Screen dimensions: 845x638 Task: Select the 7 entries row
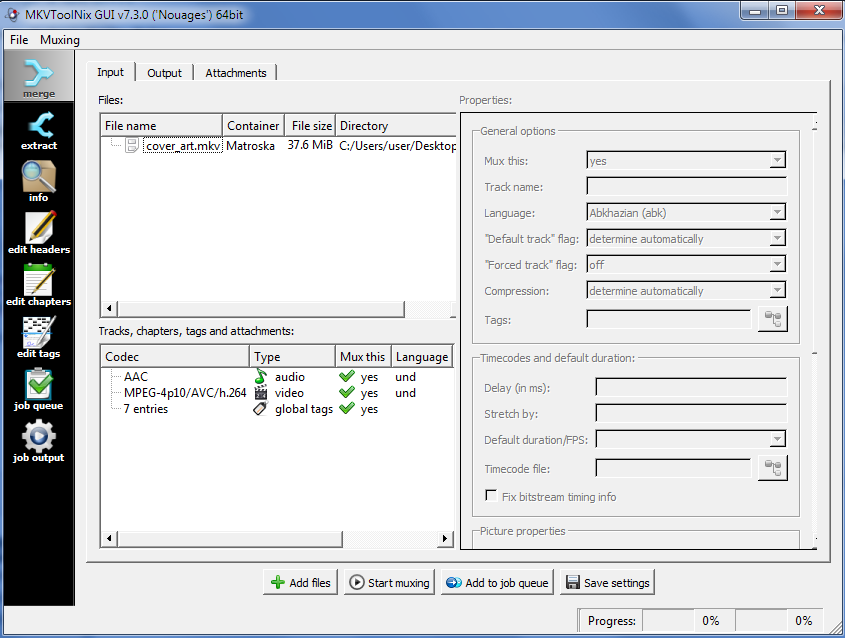click(277, 409)
